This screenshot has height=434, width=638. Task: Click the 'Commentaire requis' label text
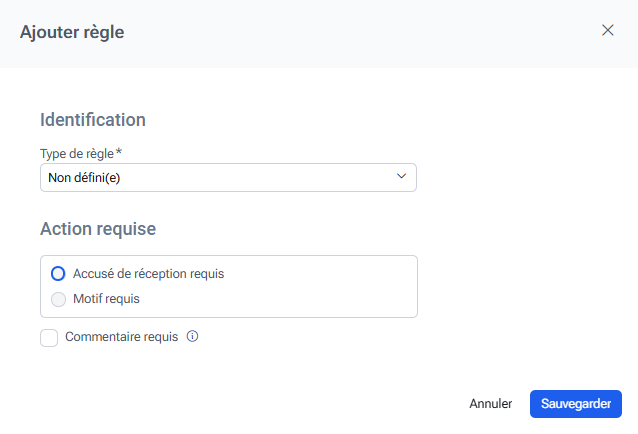coord(121,337)
